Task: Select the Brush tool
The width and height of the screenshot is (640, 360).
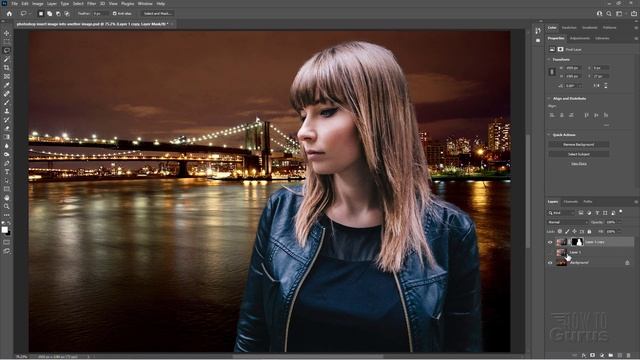Action: pos(7,102)
